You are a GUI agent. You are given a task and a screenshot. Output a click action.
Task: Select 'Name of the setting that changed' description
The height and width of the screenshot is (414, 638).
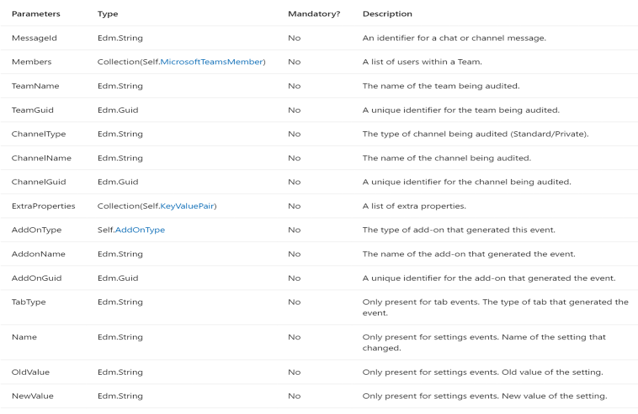(484, 342)
